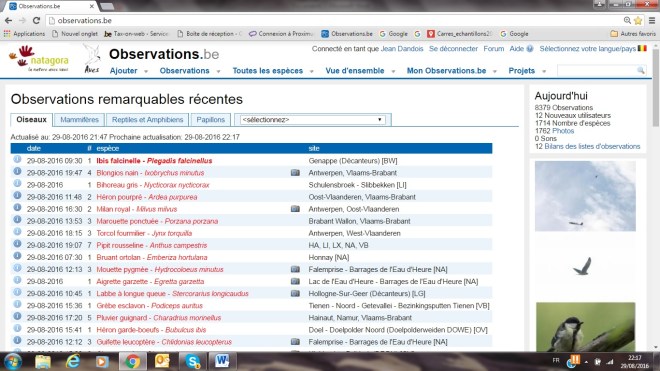Open the <sélectionnez> species group dropdown
Image resolution: width=660 pixels, height=371 pixels.
click(x=312, y=120)
